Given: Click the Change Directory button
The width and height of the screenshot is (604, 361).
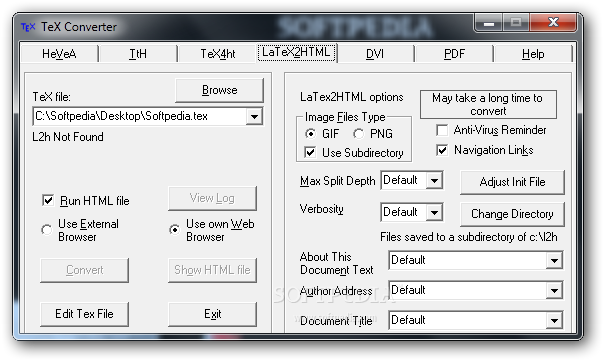Looking at the screenshot, I should click(x=512, y=214).
